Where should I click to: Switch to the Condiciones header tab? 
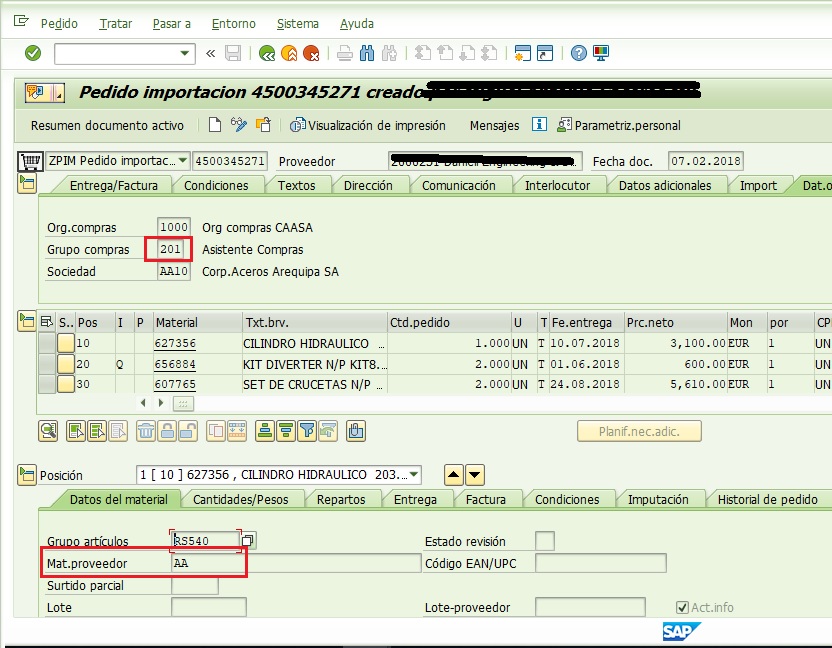point(219,184)
